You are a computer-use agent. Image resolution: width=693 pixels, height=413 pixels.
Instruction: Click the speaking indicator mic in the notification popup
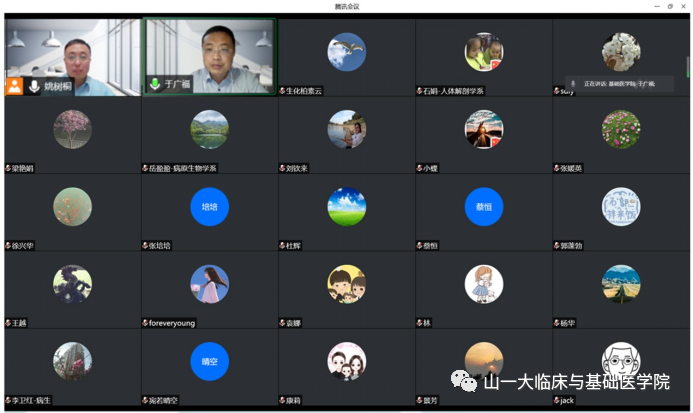[x=572, y=84]
